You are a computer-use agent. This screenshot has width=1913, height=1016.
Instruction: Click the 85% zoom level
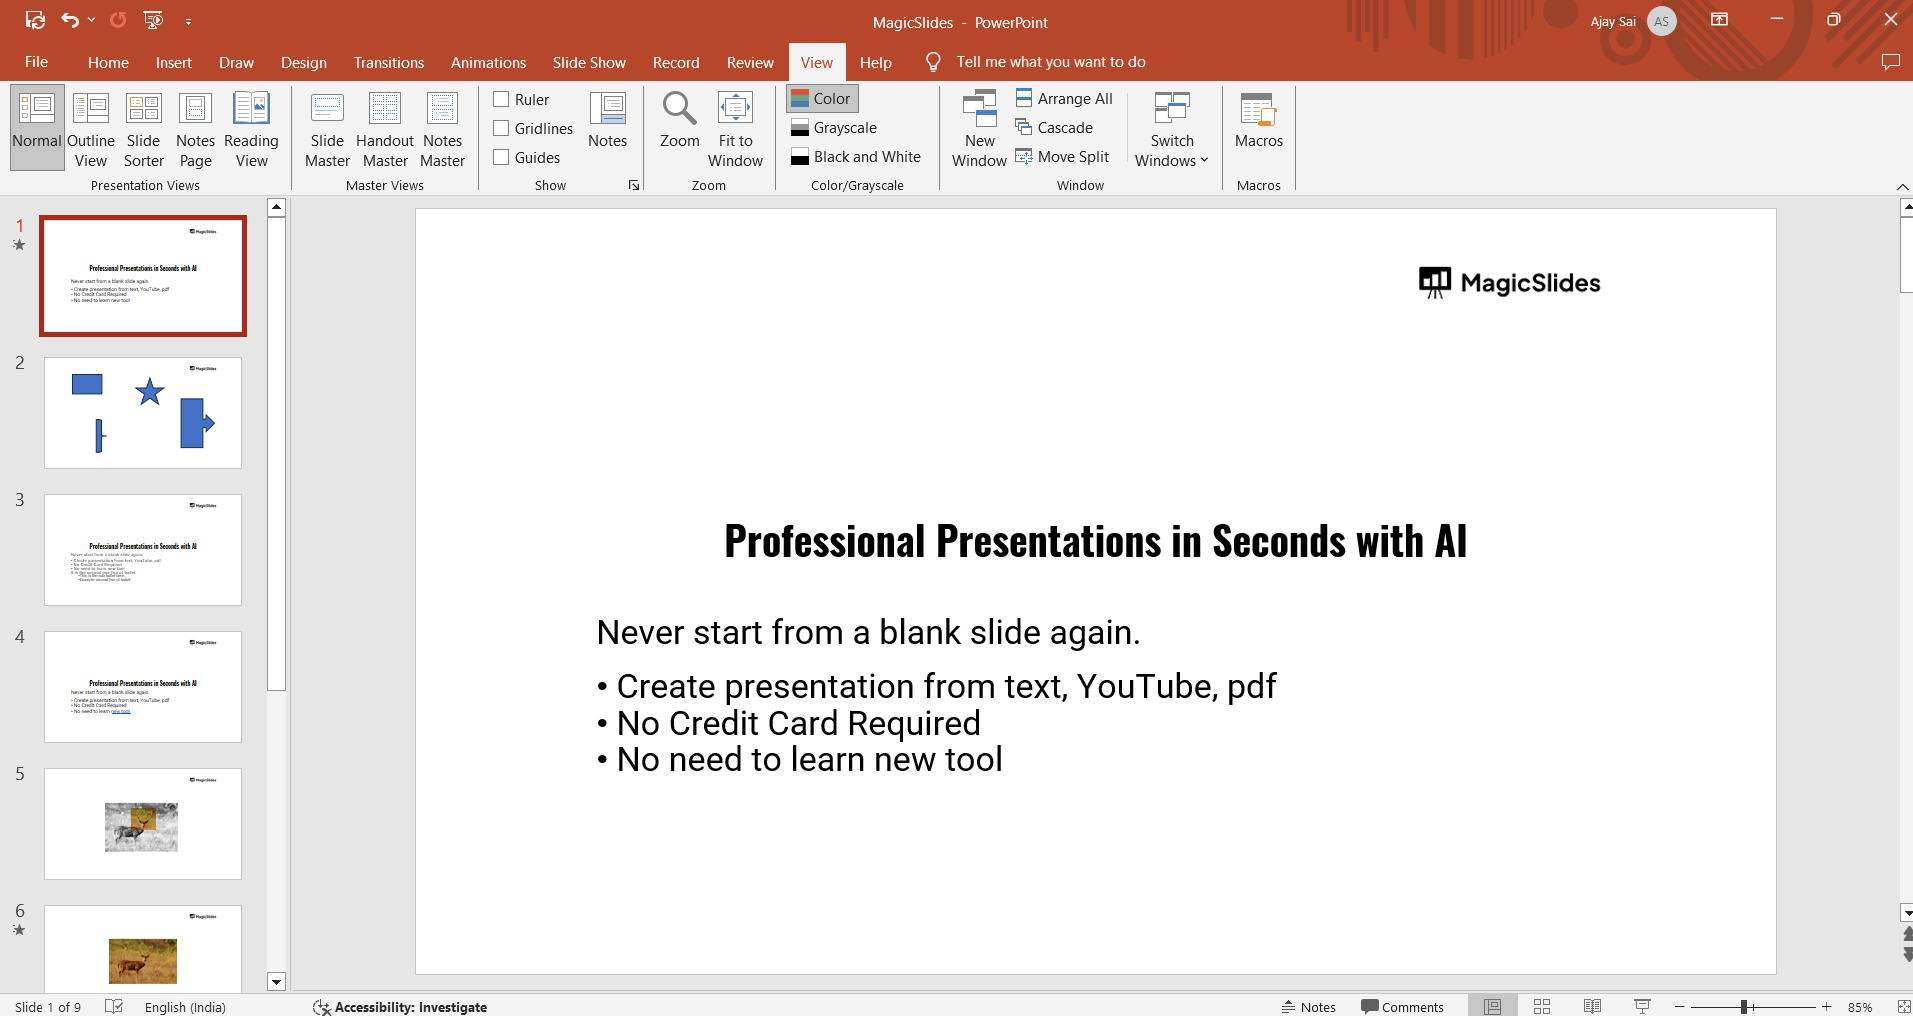coord(1860,1007)
